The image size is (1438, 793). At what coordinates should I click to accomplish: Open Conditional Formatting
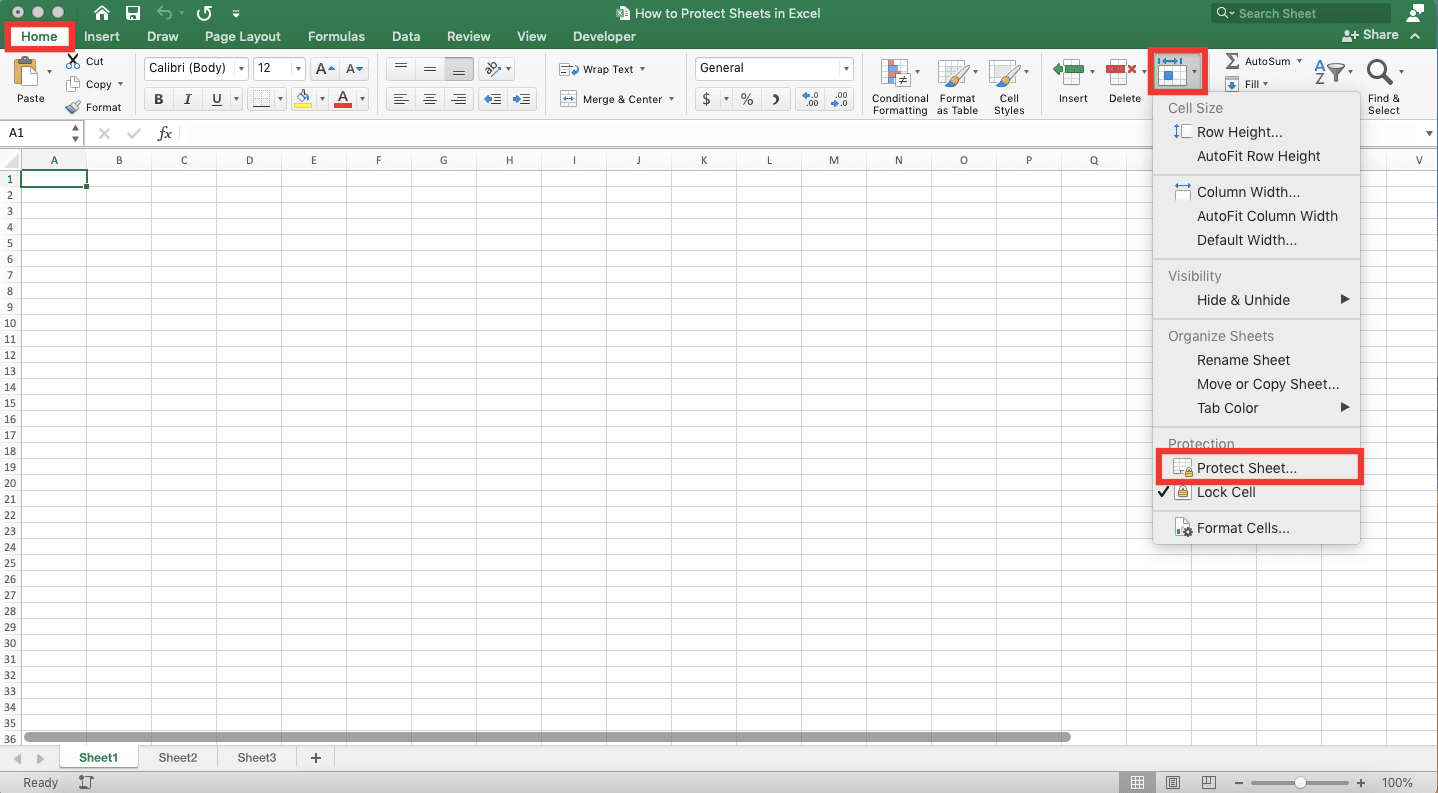(900, 87)
